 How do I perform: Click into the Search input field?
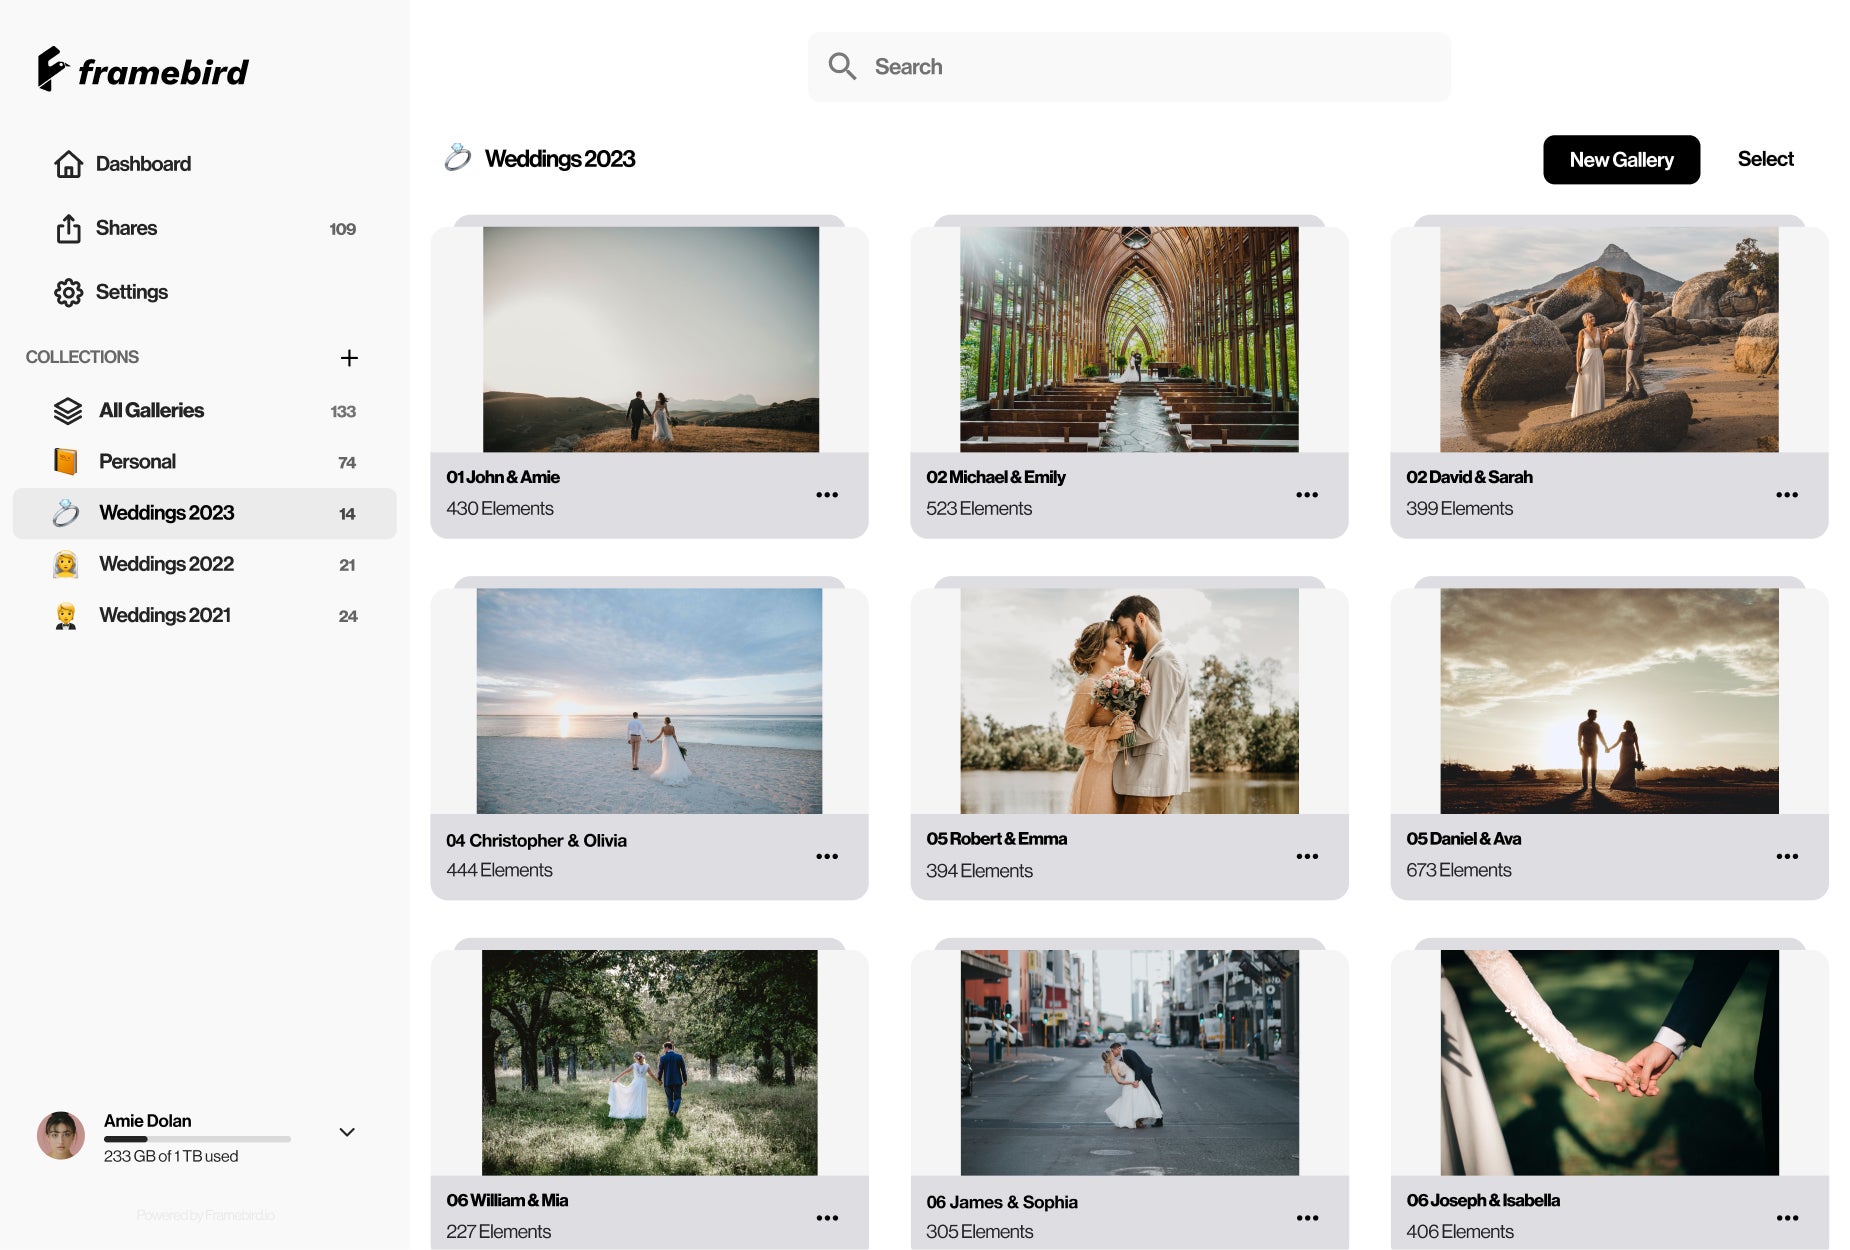[1150, 67]
